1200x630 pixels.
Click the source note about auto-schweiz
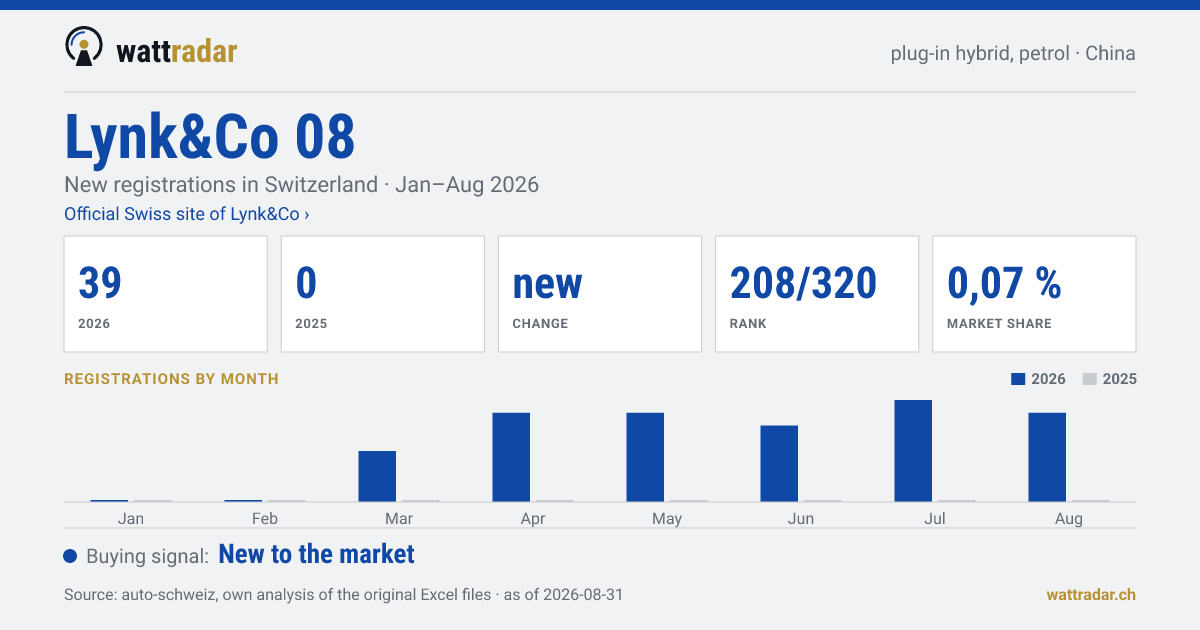tap(343, 594)
